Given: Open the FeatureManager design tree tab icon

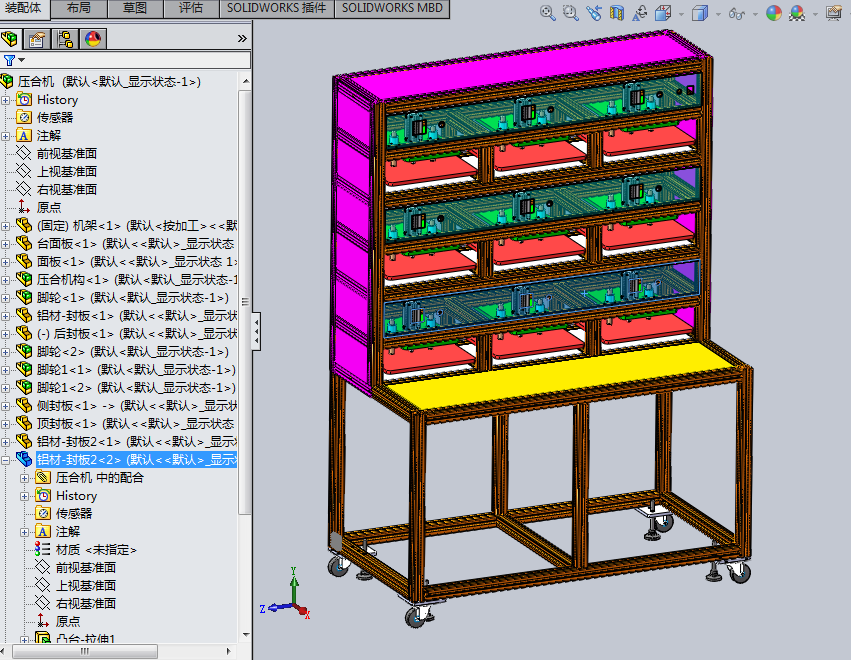Looking at the screenshot, I should coord(10,39).
